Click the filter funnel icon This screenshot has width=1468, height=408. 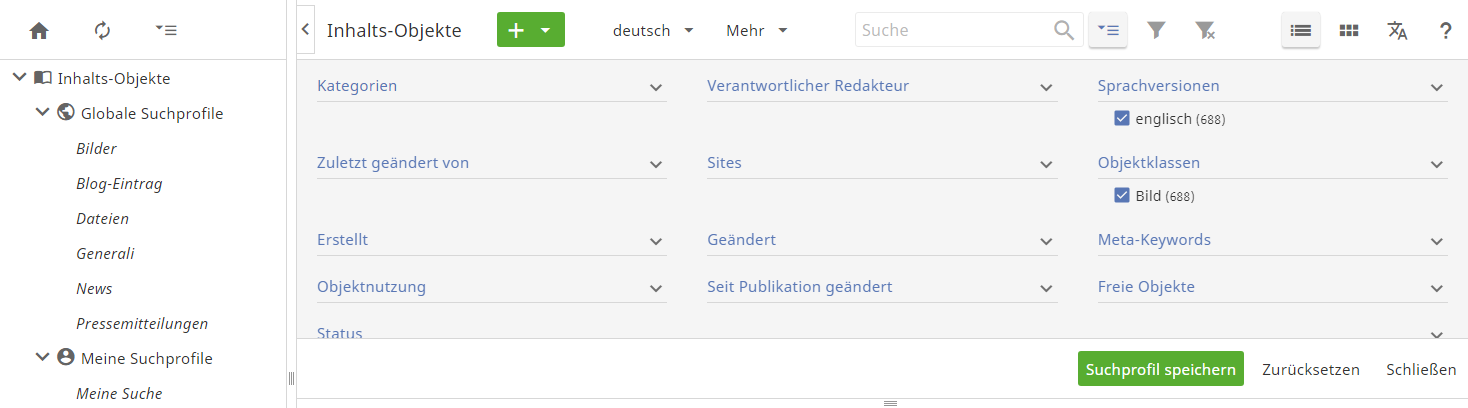(x=1156, y=30)
